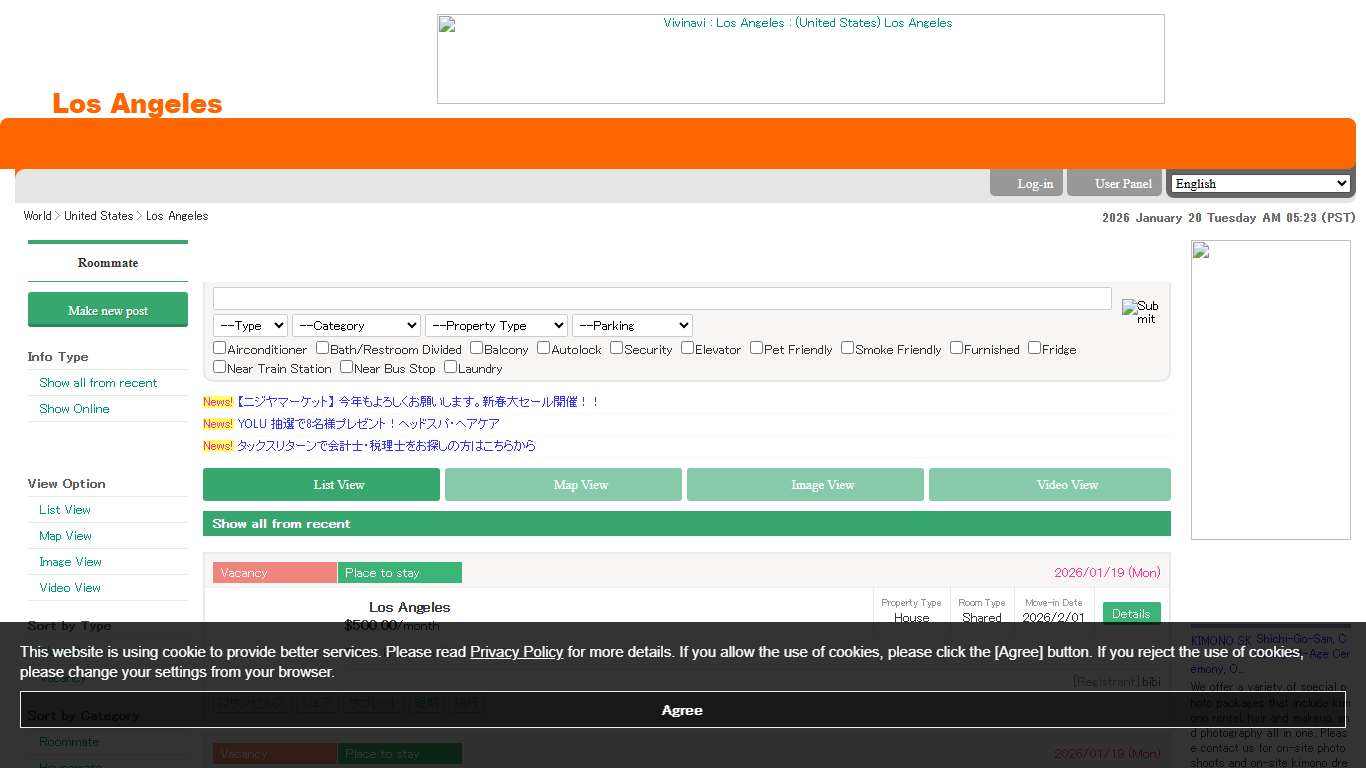Enable the Airconditioner filter

tap(219, 347)
